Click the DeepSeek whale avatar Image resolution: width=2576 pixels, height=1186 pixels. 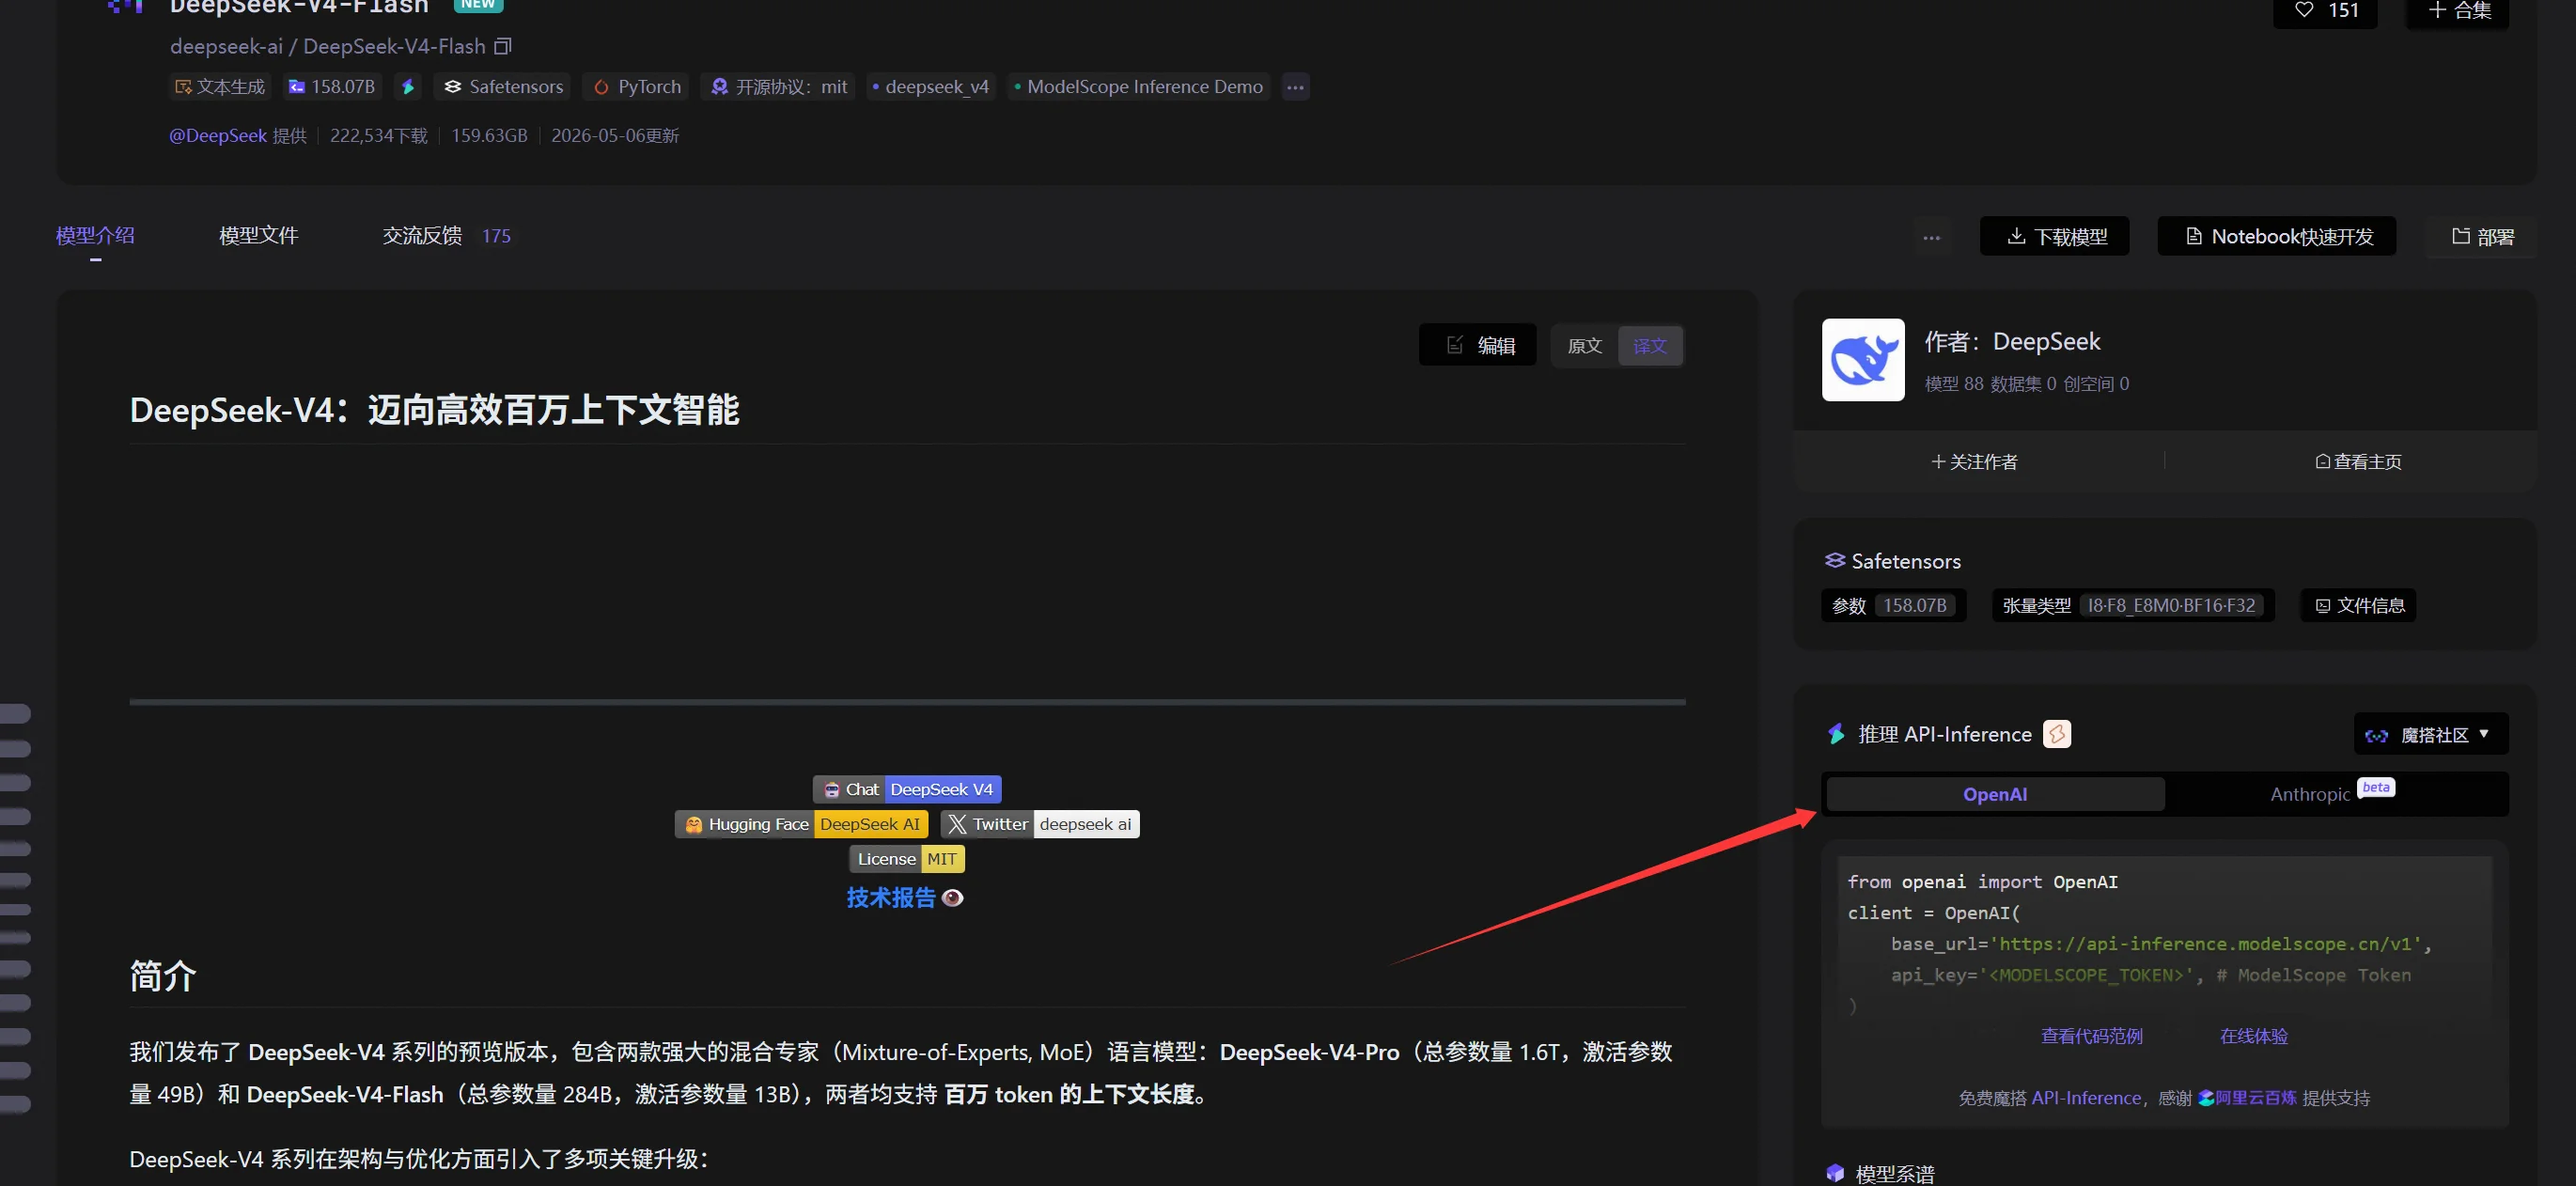(1863, 360)
